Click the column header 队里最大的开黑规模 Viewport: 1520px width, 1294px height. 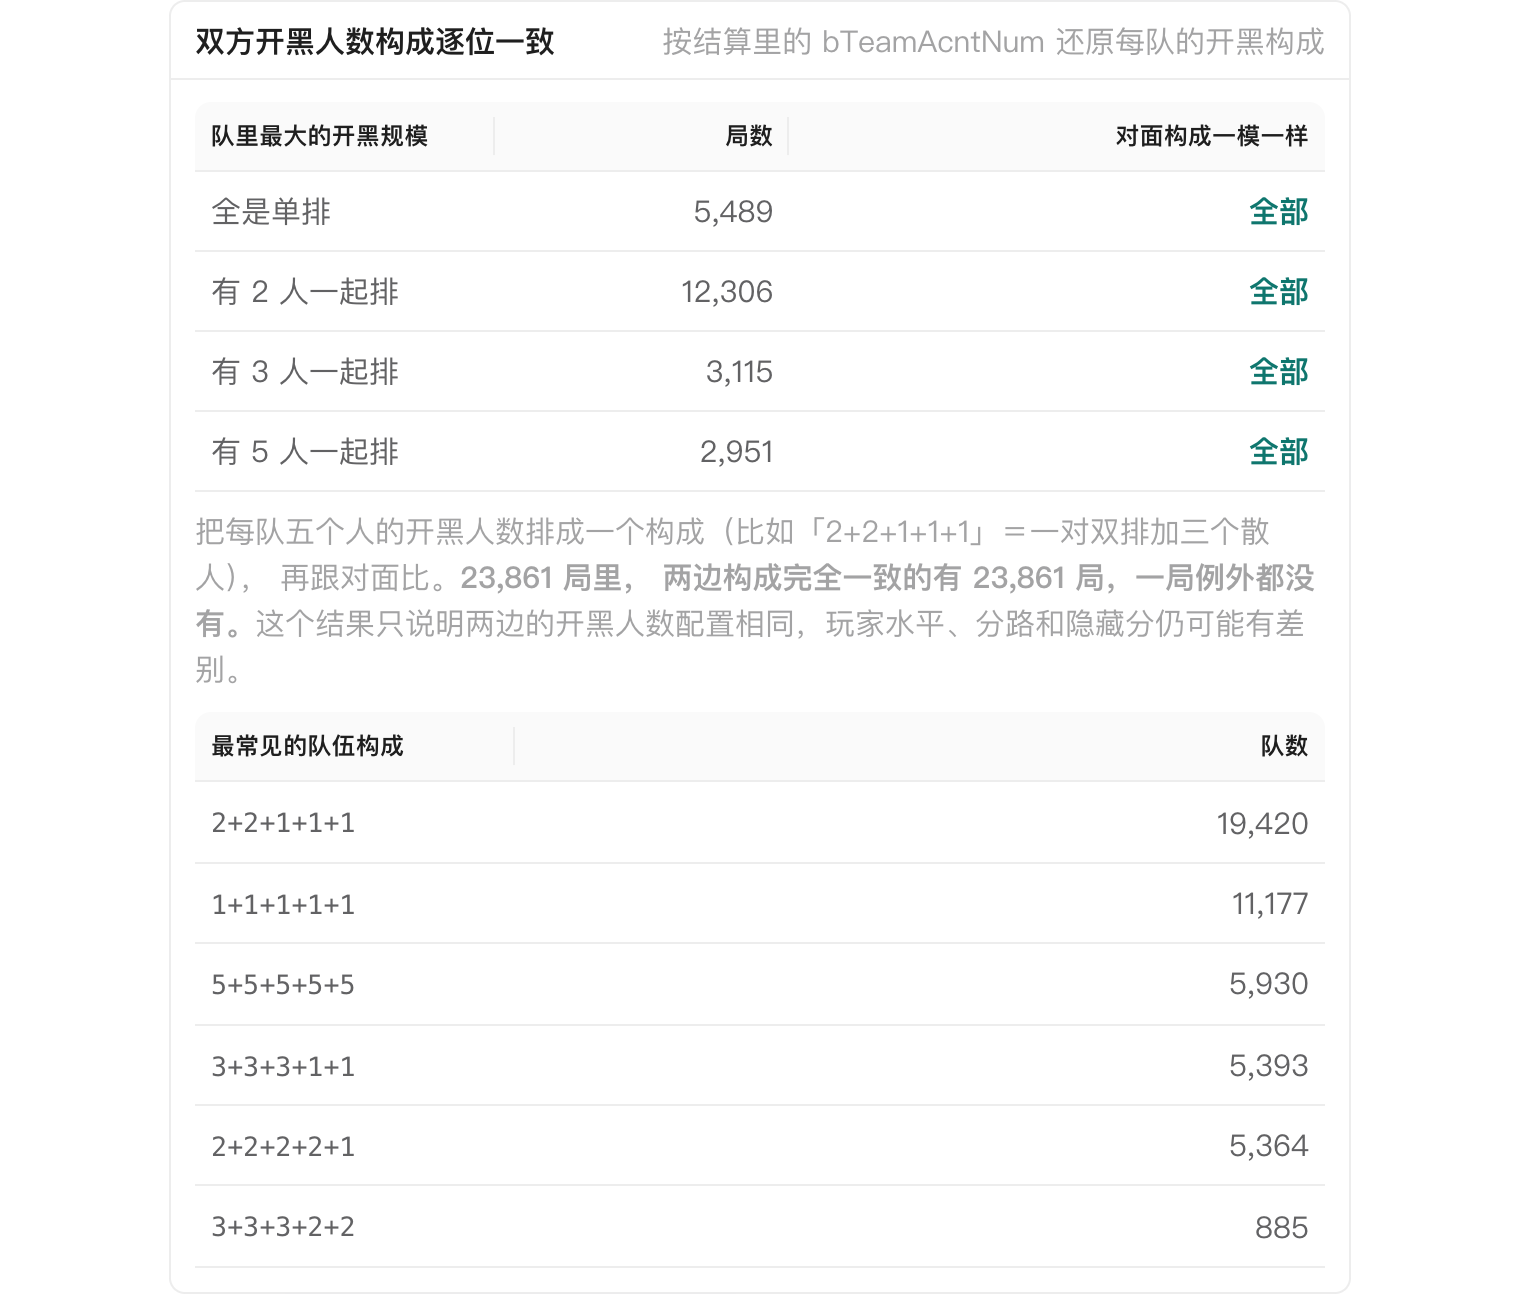(320, 136)
